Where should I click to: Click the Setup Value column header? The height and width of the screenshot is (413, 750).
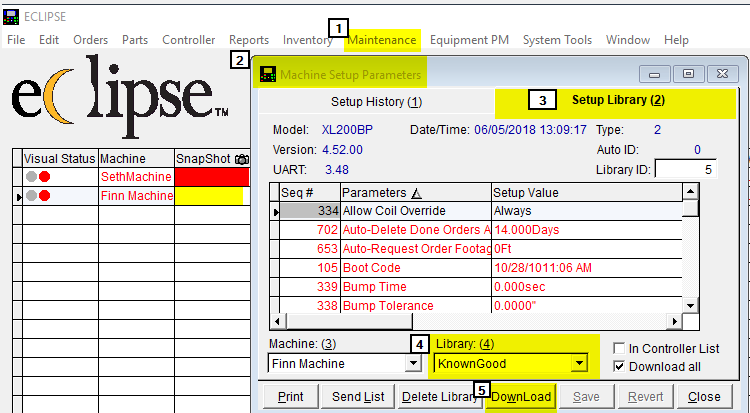click(586, 193)
